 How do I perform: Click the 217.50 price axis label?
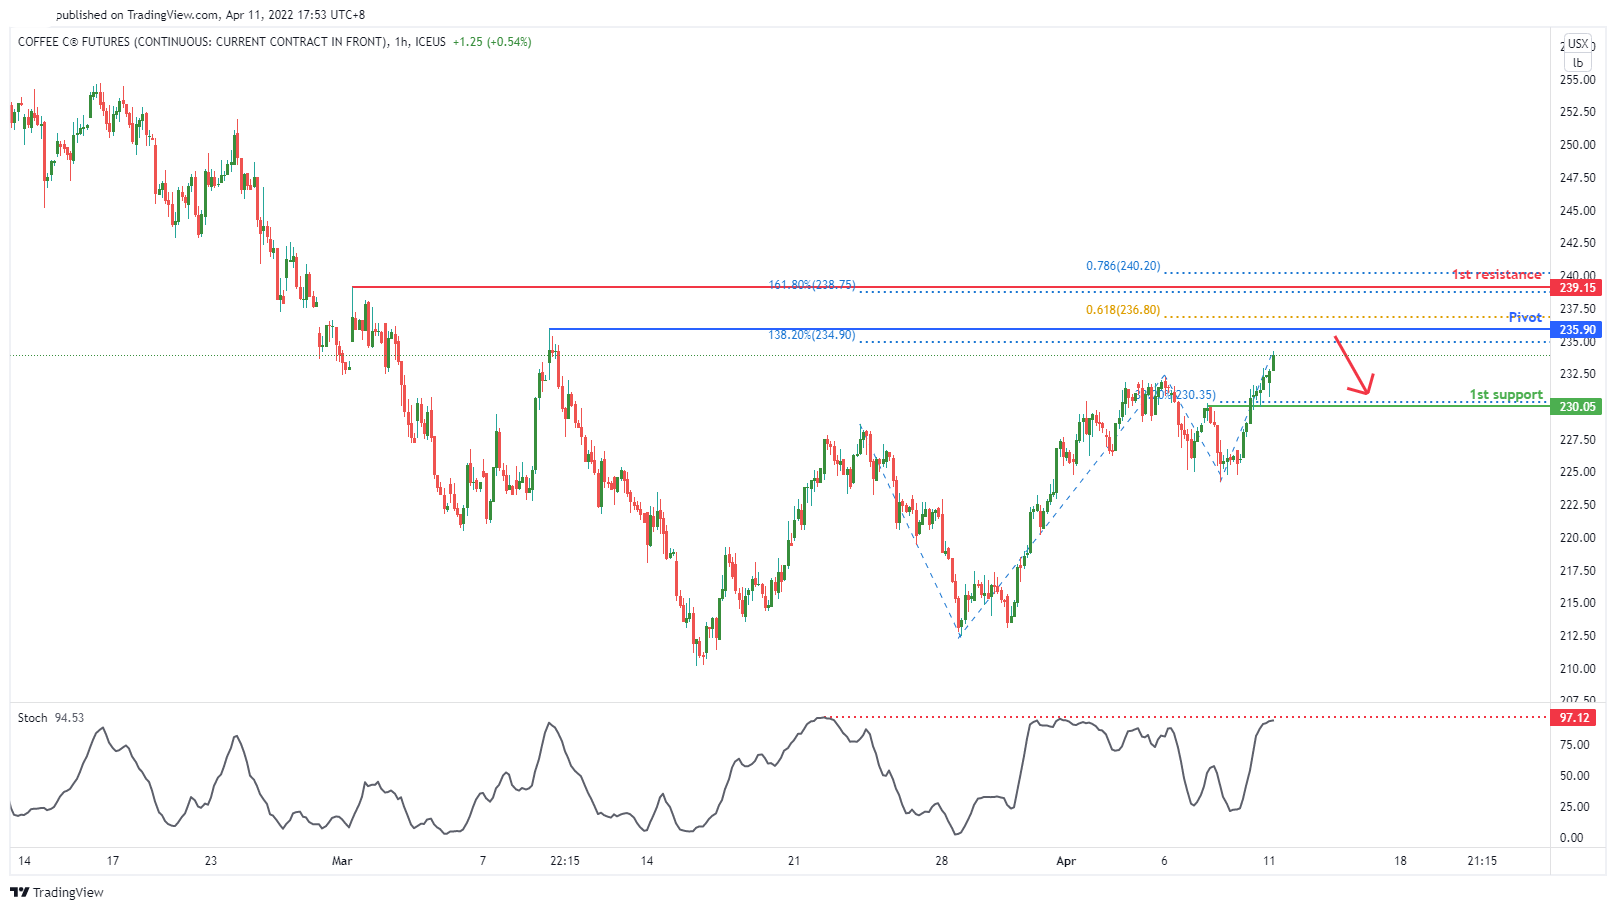click(x=1578, y=571)
